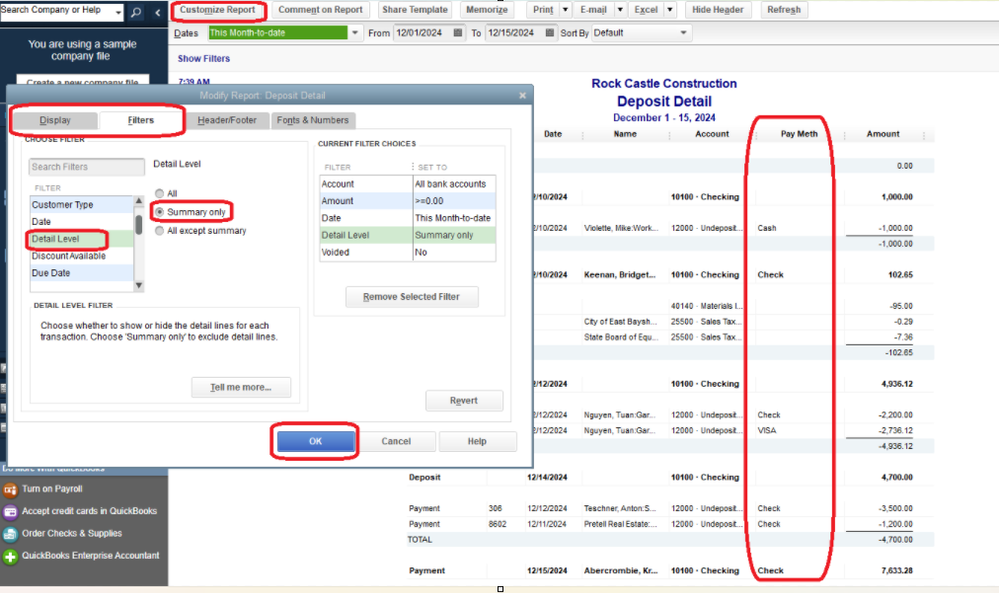Select the Summary only radio button
Viewport: 999px width, 593px height.
click(159, 212)
